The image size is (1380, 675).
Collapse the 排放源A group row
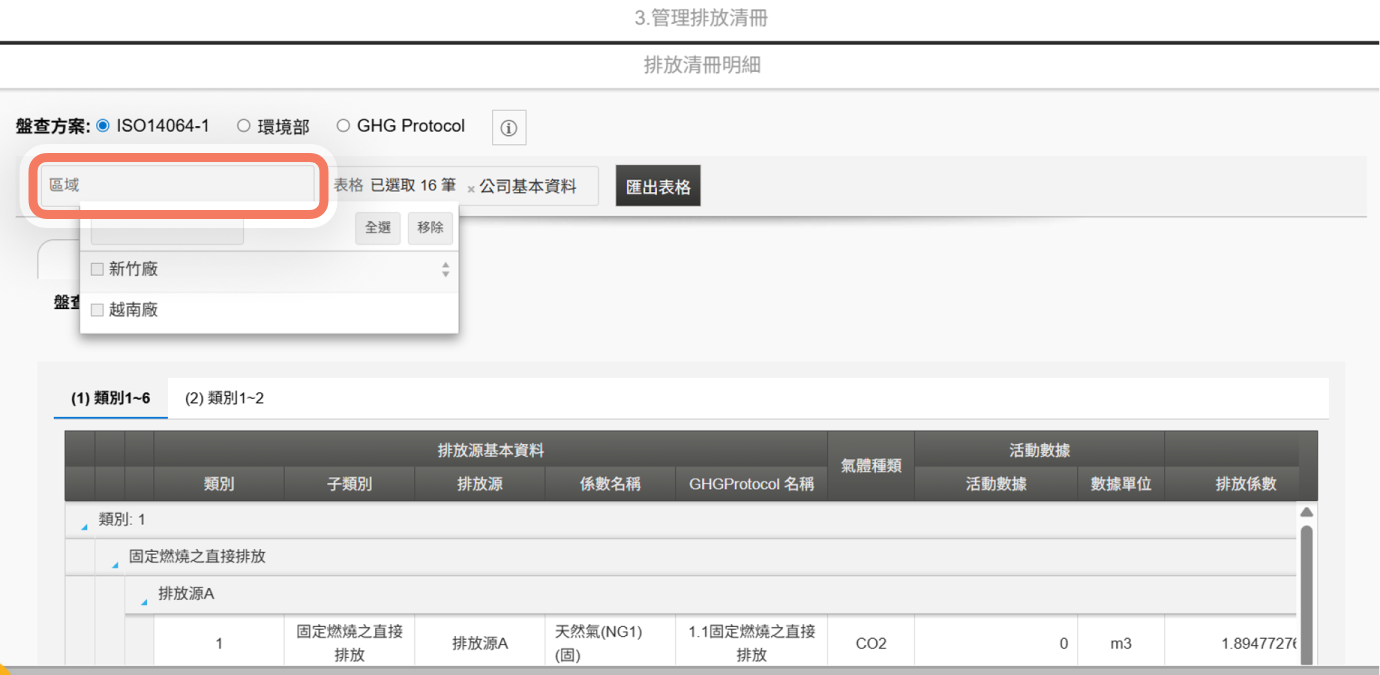tap(145, 598)
